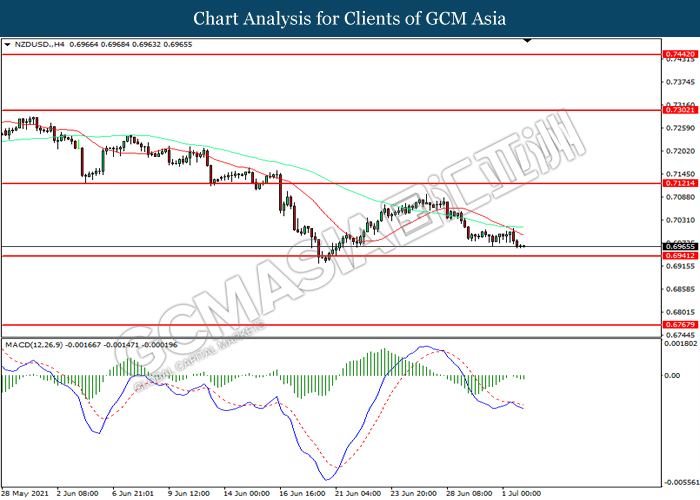
Task: Click the 0.67679 red price label
Action: (x=680, y=325)
